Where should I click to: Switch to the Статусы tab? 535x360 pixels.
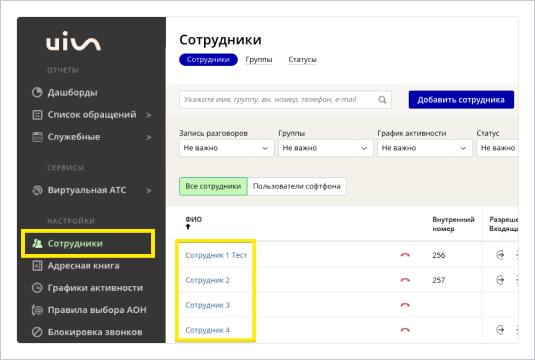303,60
